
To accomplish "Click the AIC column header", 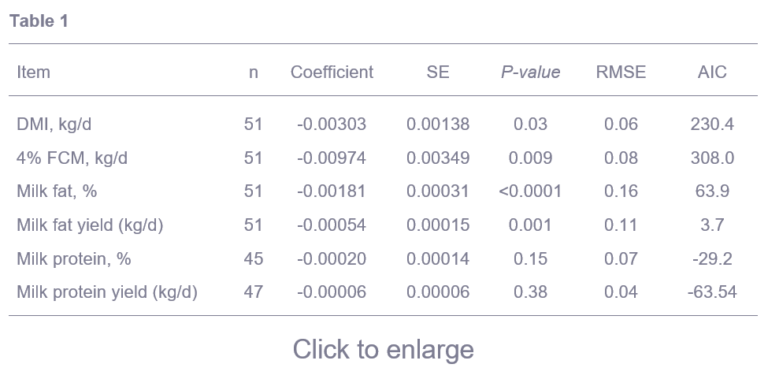I will pyautogui.click(x=712, y=72).
